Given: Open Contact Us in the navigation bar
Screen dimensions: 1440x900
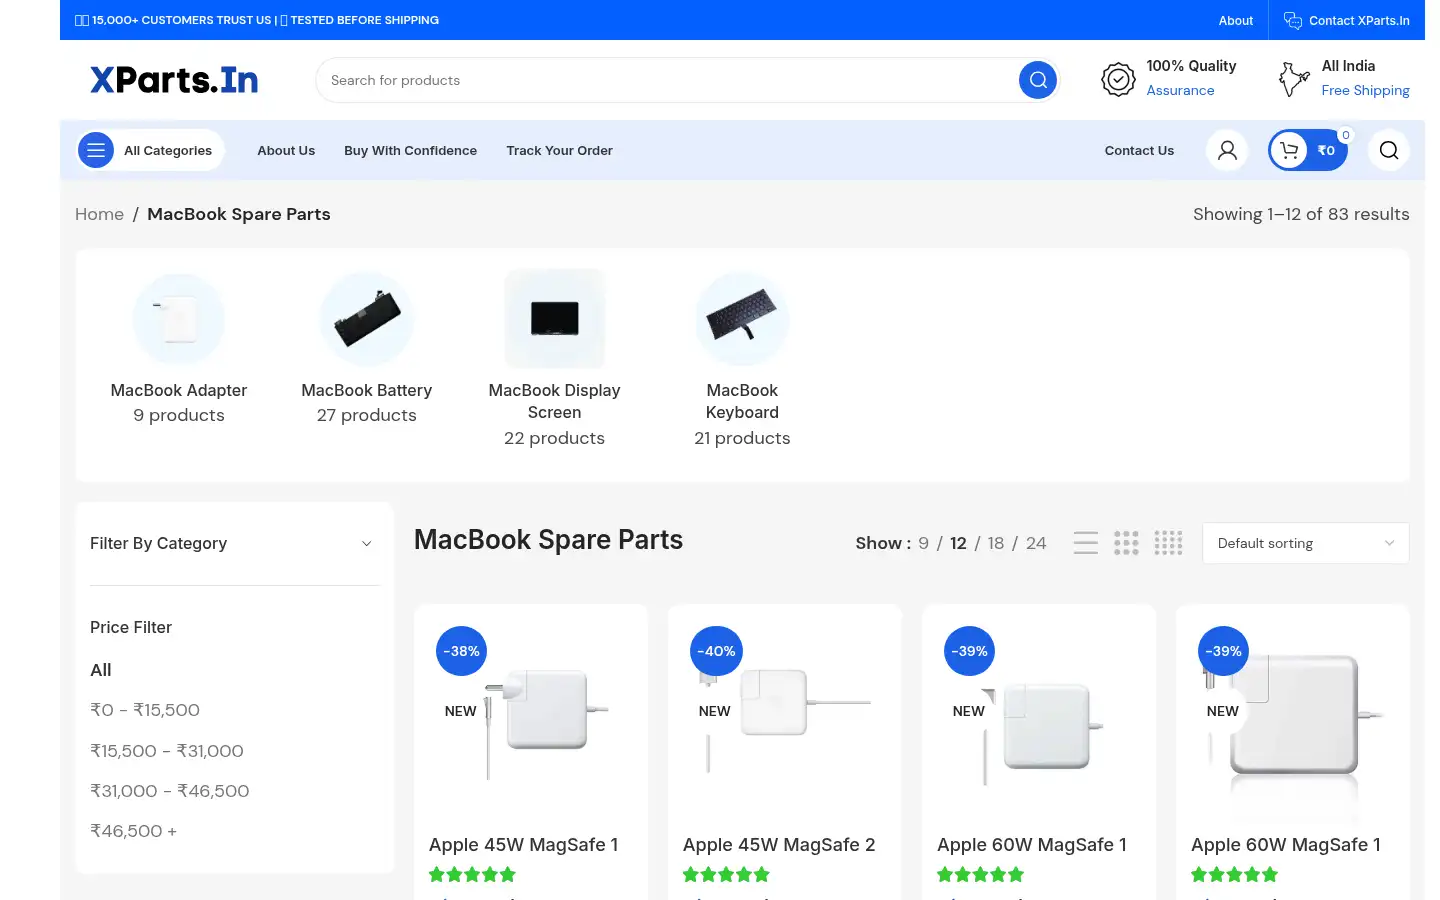Looking at the screenshot, I should tap(1139, 150).
